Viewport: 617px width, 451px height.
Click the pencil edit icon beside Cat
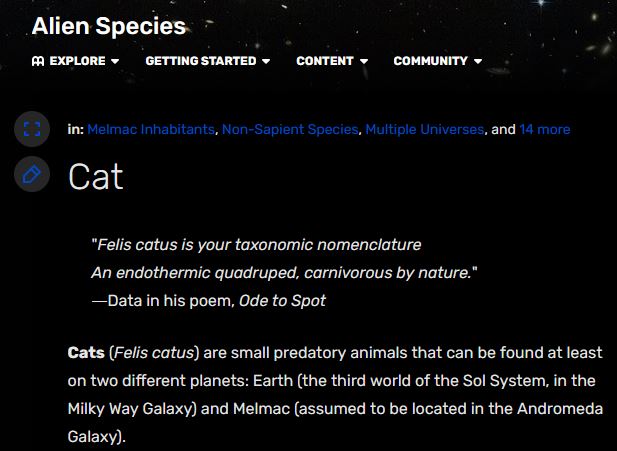click(31, 175)
